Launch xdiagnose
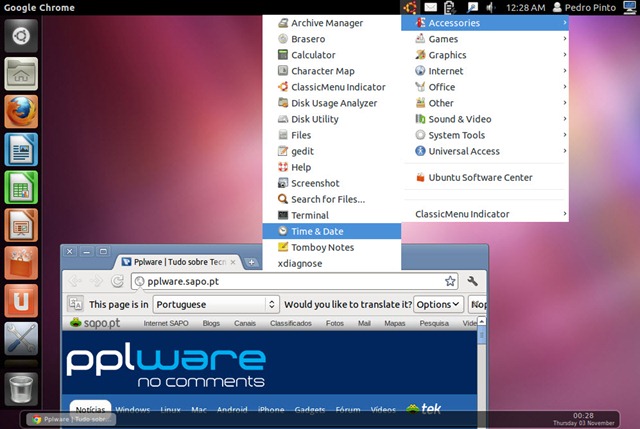Image resolution: width=640 pixels, height=429 pixels. click(x=332, y=263)
